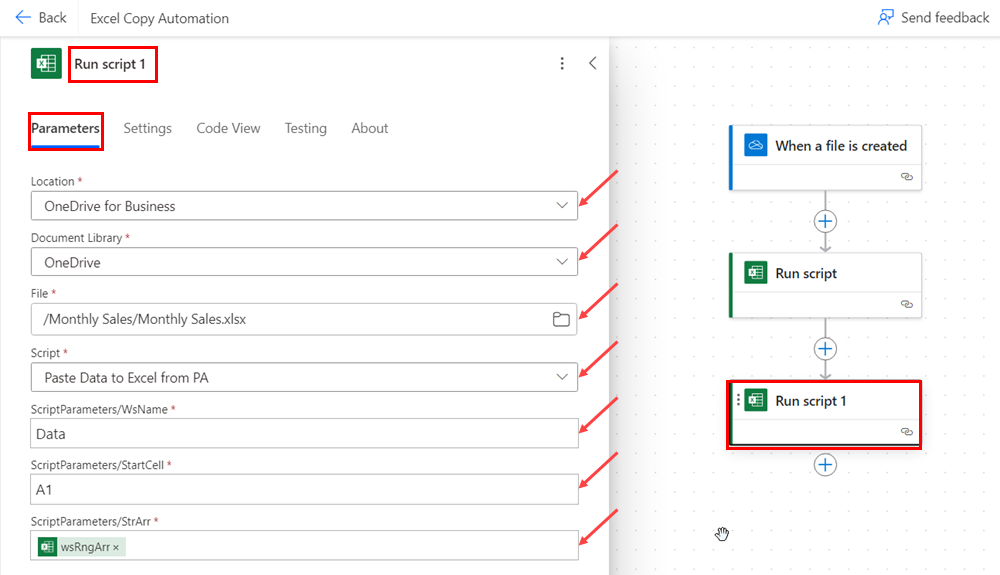Open the three-dot more options menu
The width and height of the screenshot is (1000, 575).
tap(562, 63)
